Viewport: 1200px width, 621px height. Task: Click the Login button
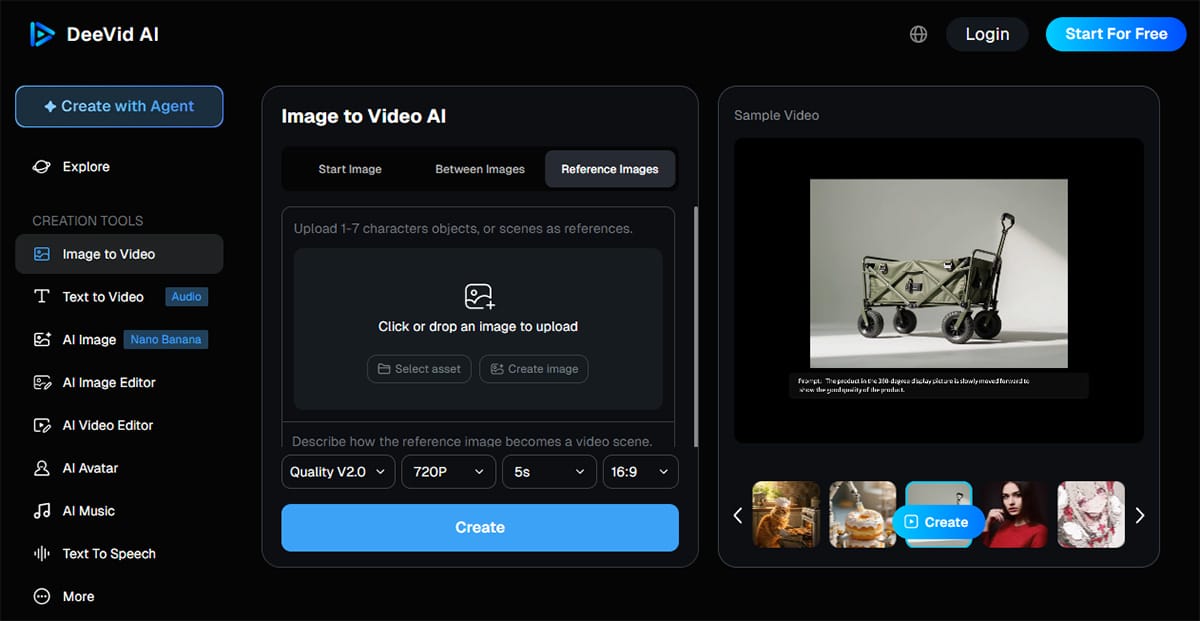click(987, 34)
